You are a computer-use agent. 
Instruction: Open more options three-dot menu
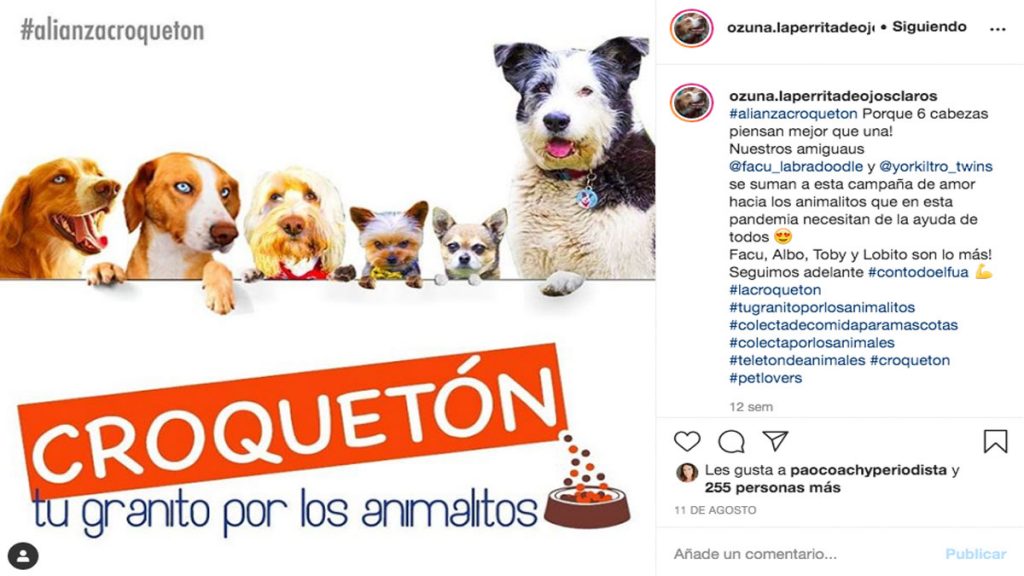tap(997, 29)
